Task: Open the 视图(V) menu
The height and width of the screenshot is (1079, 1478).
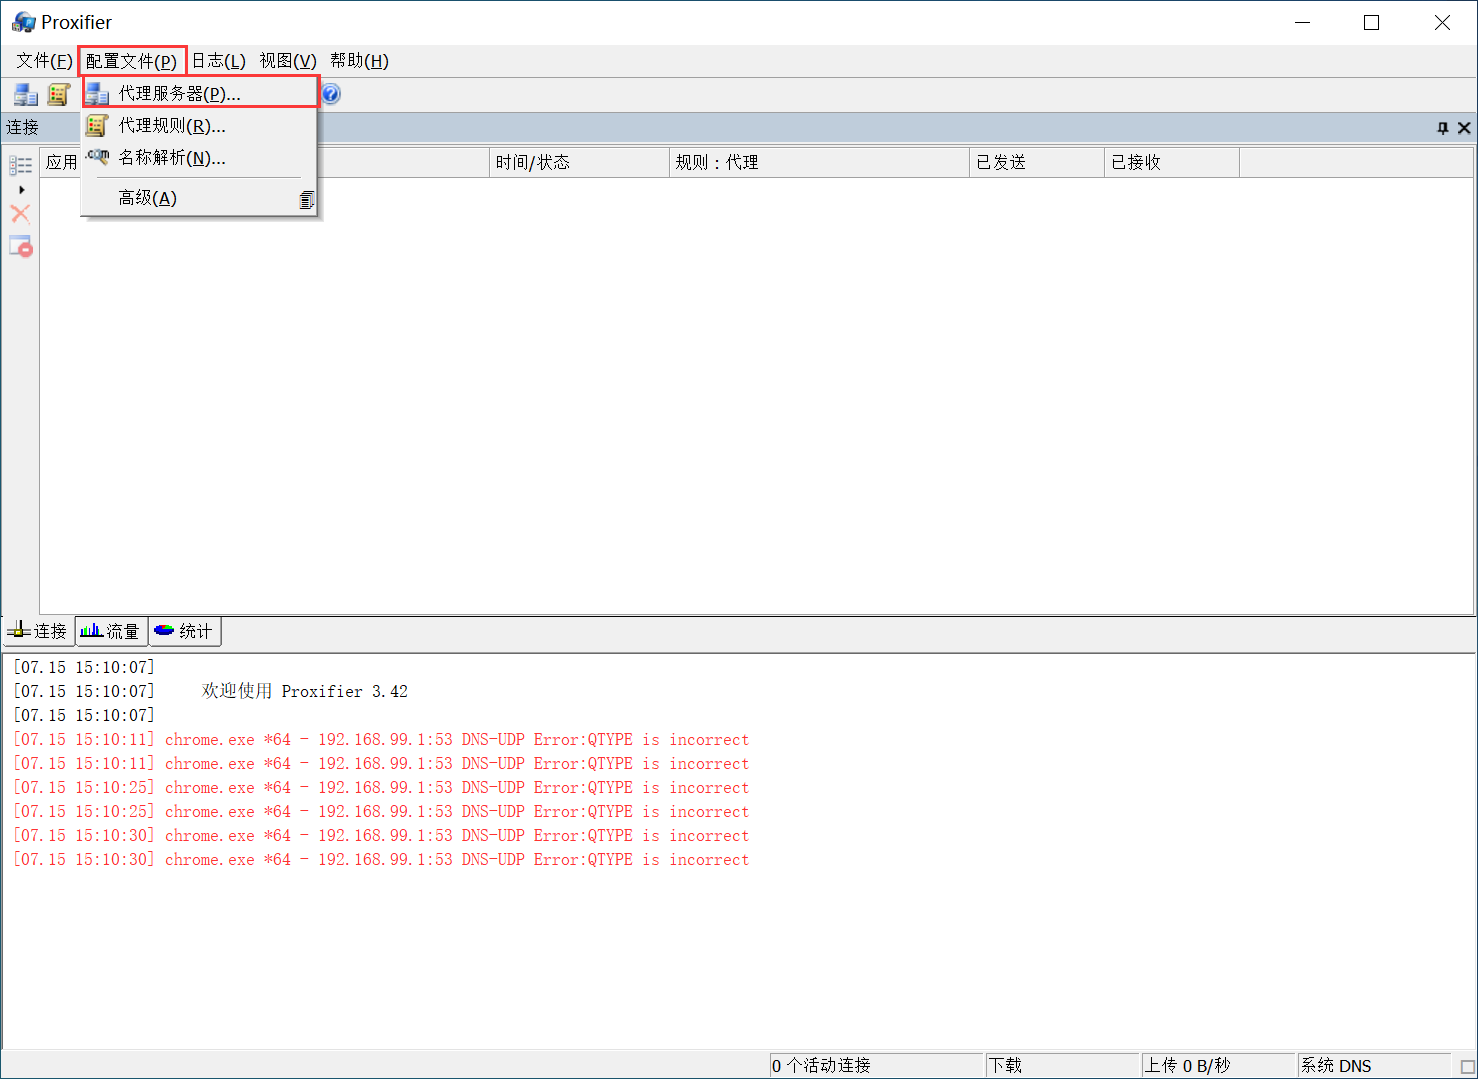Action: (x=288, y=61)
